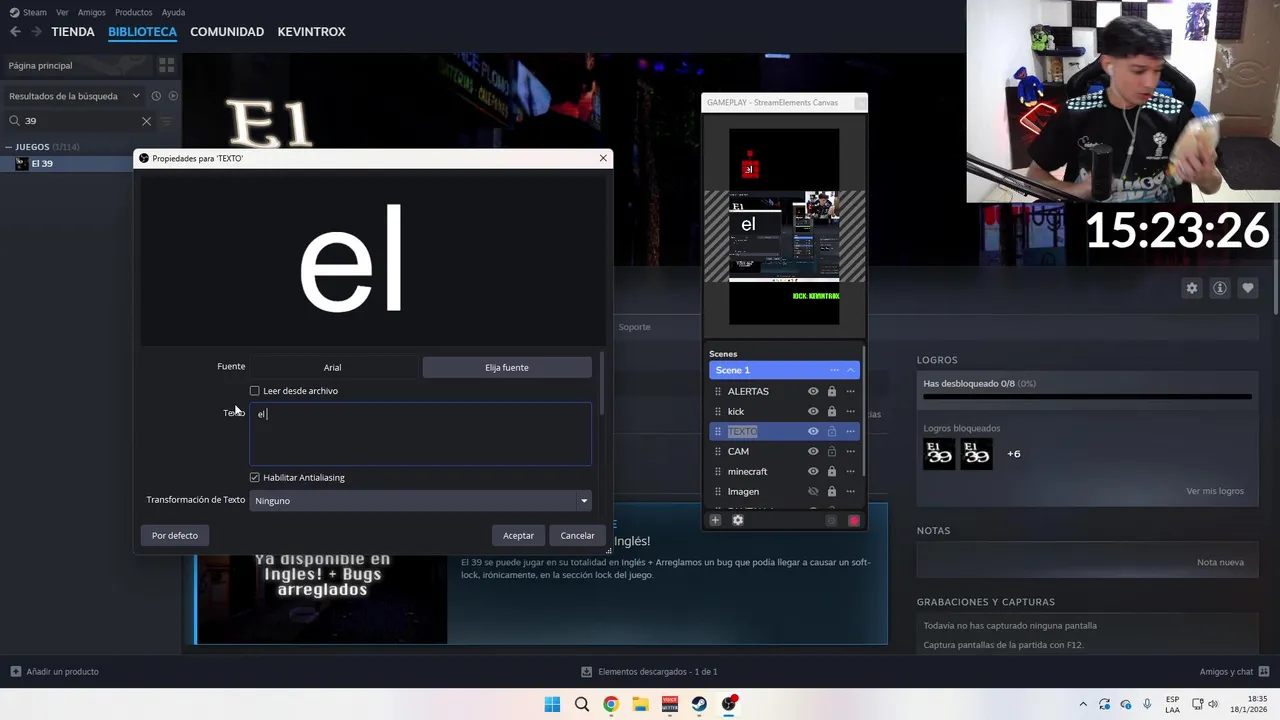Lock the TEXTO layer
Screen dimensions: 1280x720
[x=831, y=432]
